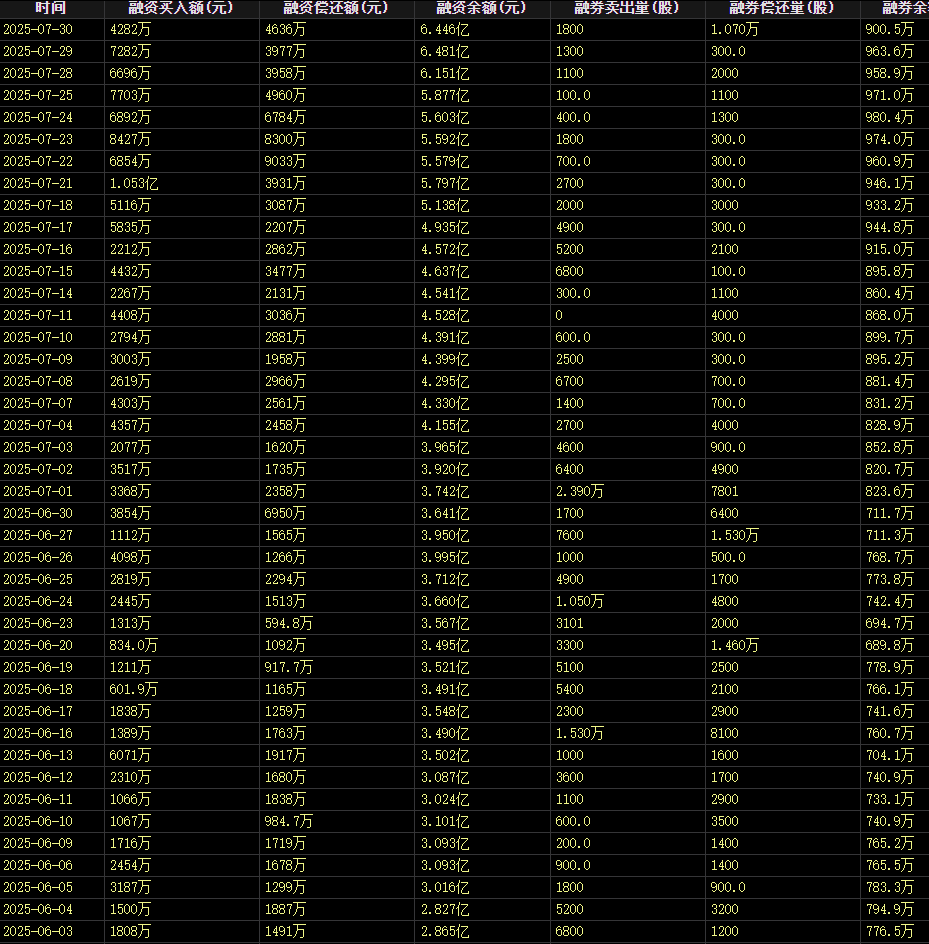Screen dimensions: 929x944
Task: Click the 6.481亿 balance cell
Action: (x=444, y=52)
